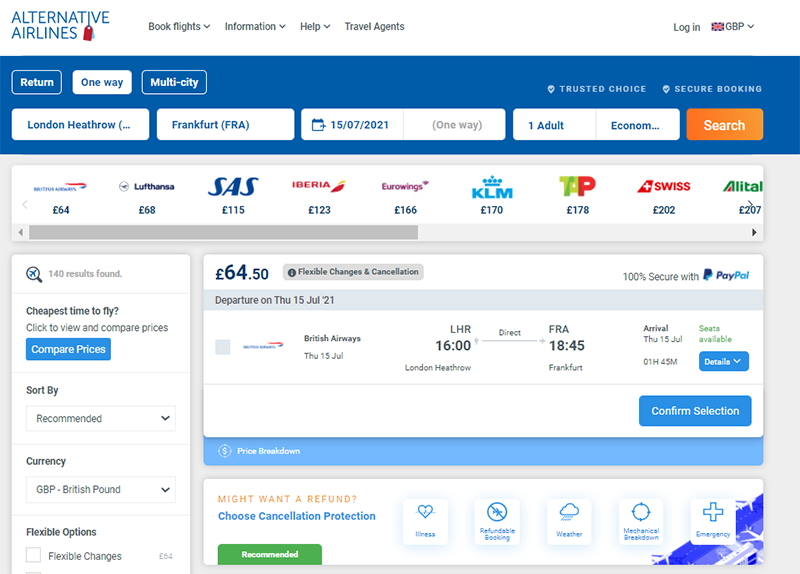Click the Seats available text
The height and width of the screenshot is (574, 800).
715,334
